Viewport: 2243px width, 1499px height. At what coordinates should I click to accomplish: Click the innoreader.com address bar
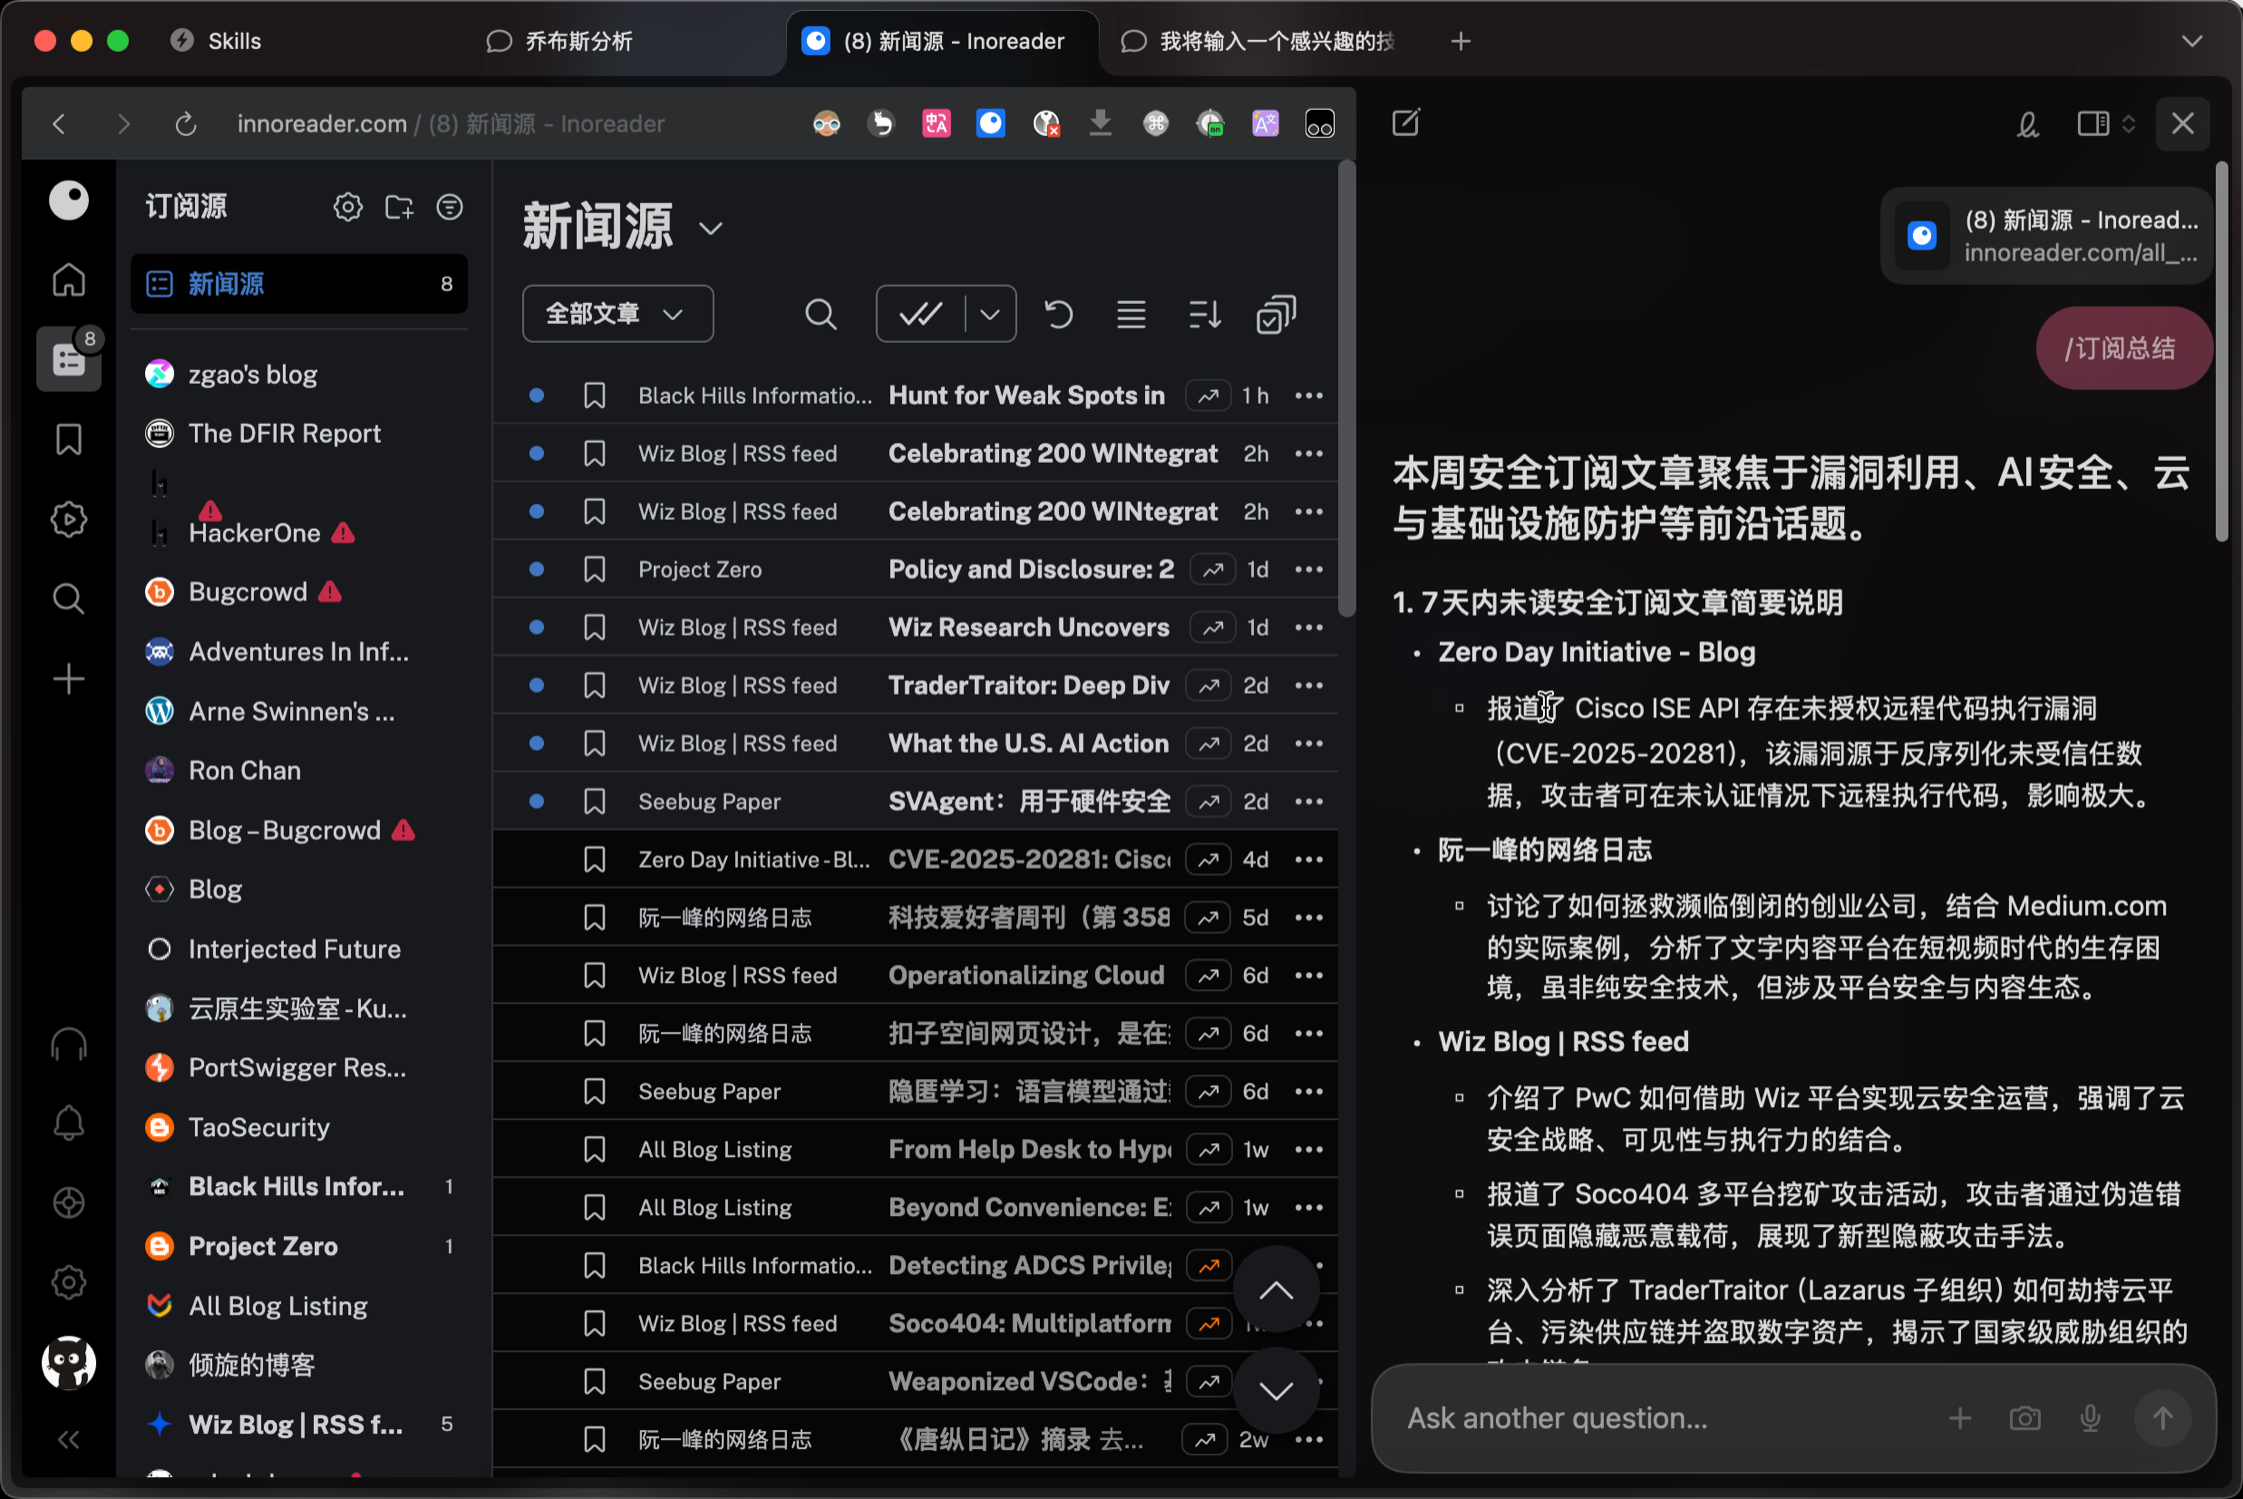pos(450,124)
